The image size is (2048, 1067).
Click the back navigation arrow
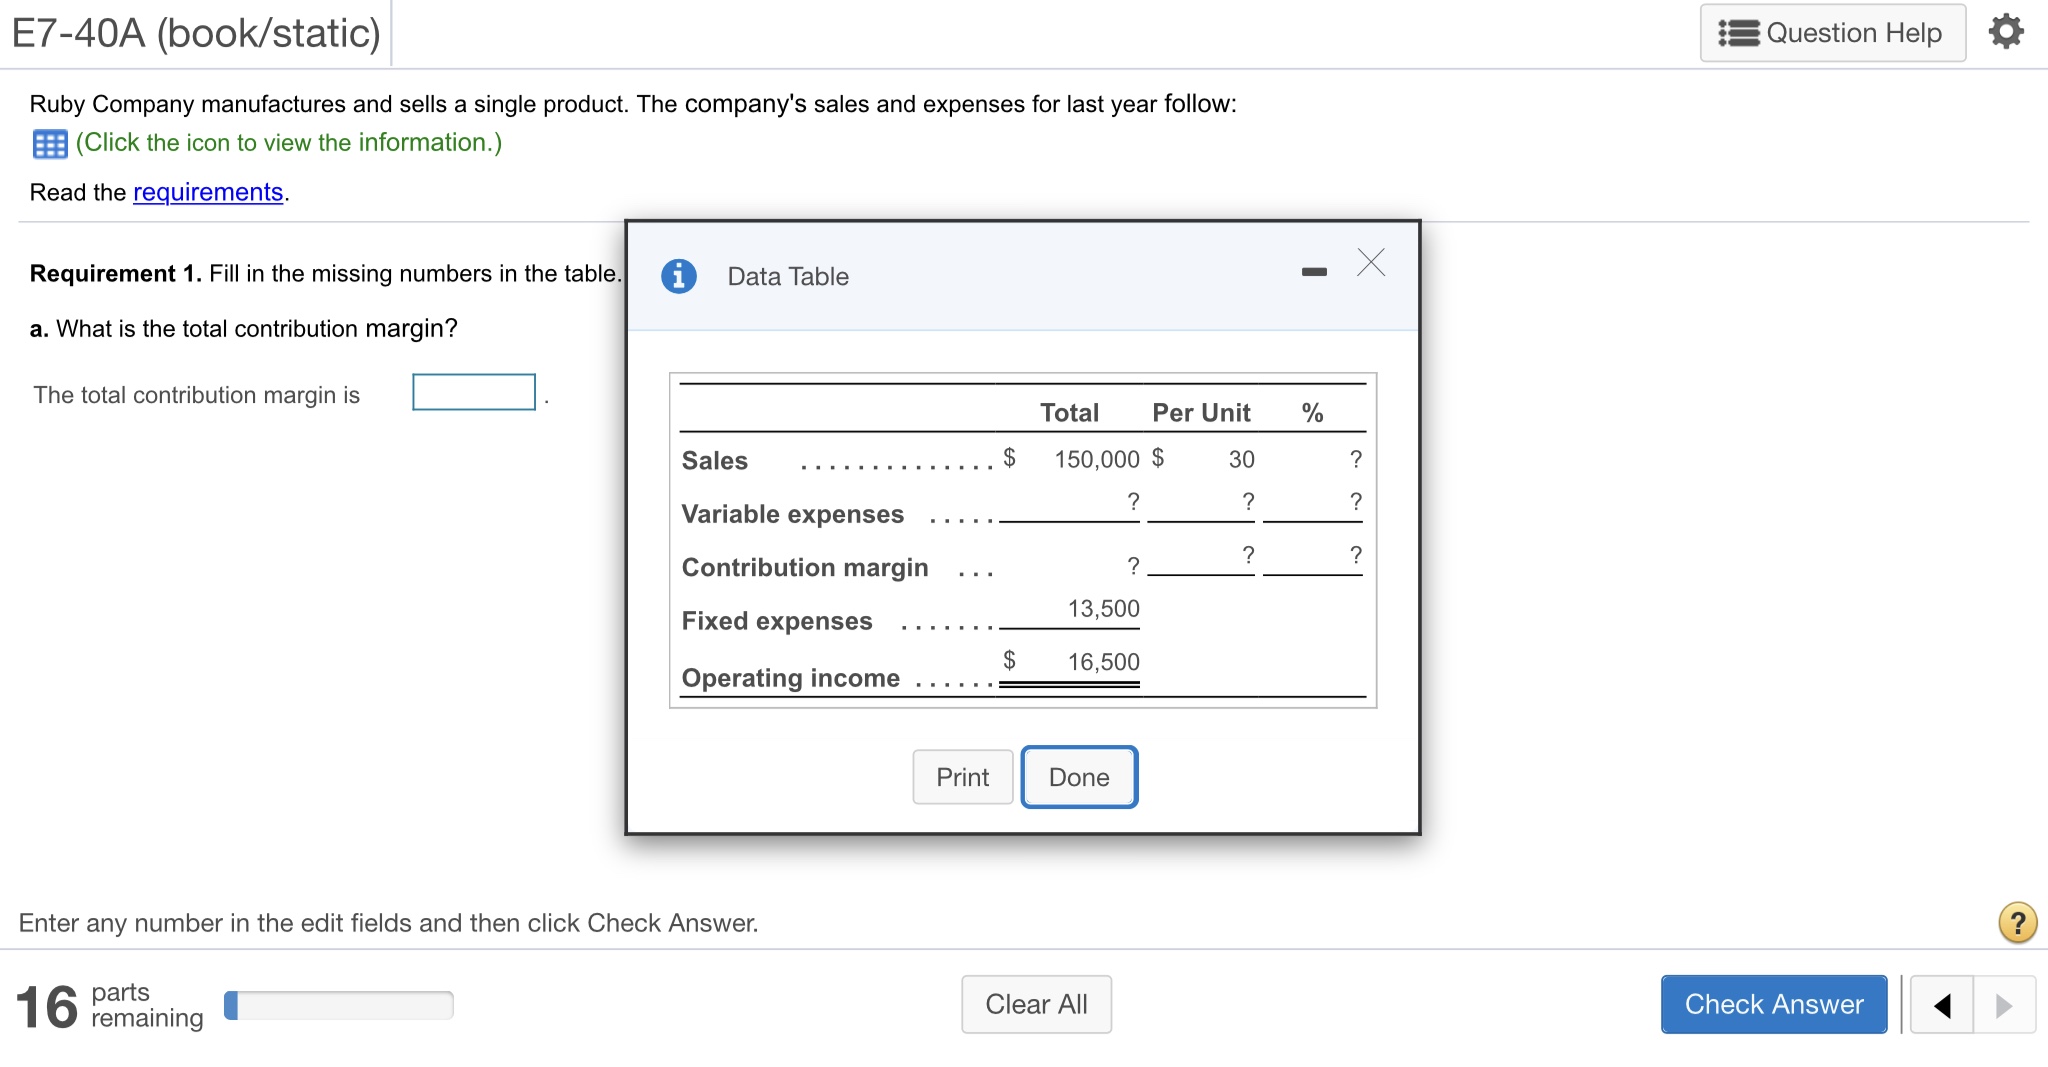tap(1941, 1004)
